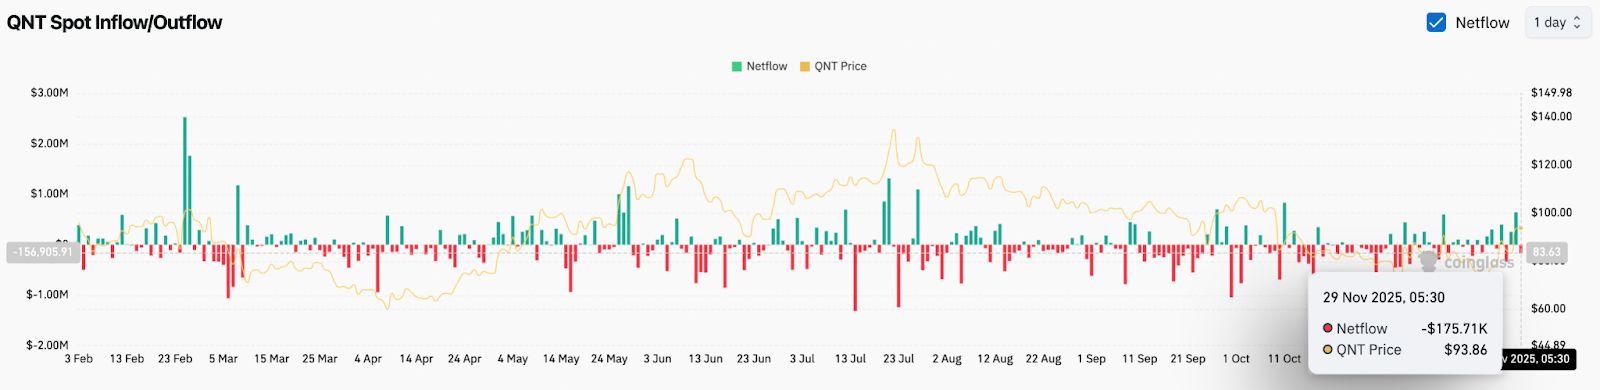Click the $2.00M left axis label
This screenshot has height=390, width=1600.
coord(49,144)
